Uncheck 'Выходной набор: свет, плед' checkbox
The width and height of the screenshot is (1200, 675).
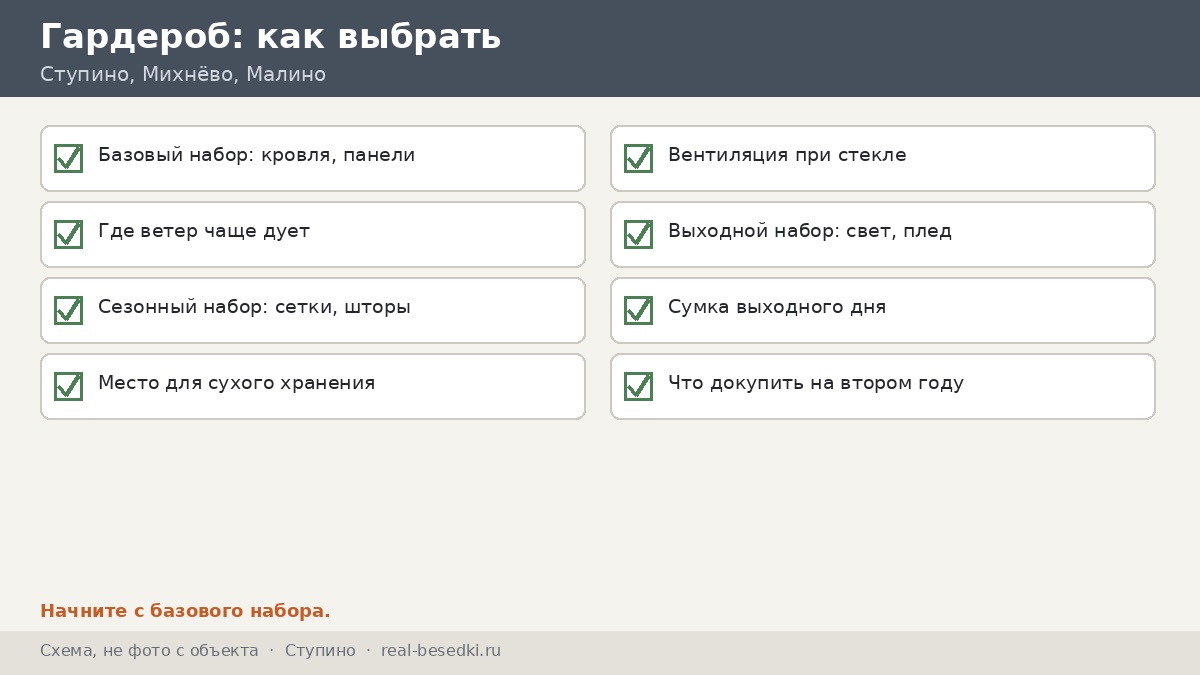point(638,234)
